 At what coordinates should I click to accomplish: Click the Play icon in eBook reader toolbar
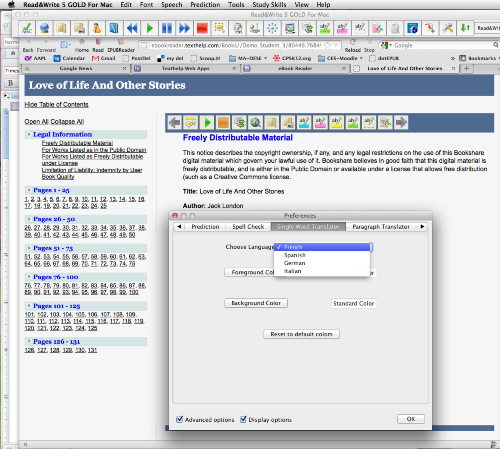pyautogui.click(x=207, y=122)
